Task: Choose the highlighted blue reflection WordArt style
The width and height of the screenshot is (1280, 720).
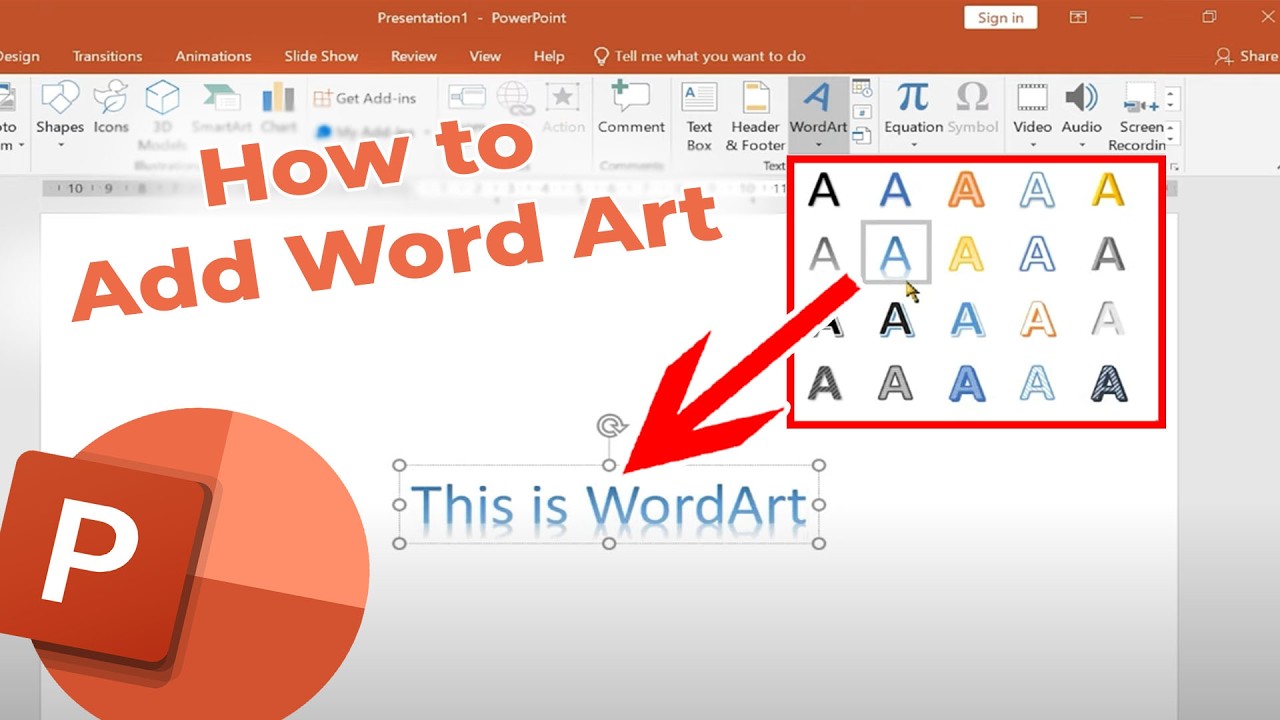Action: (x=895, y=253)
